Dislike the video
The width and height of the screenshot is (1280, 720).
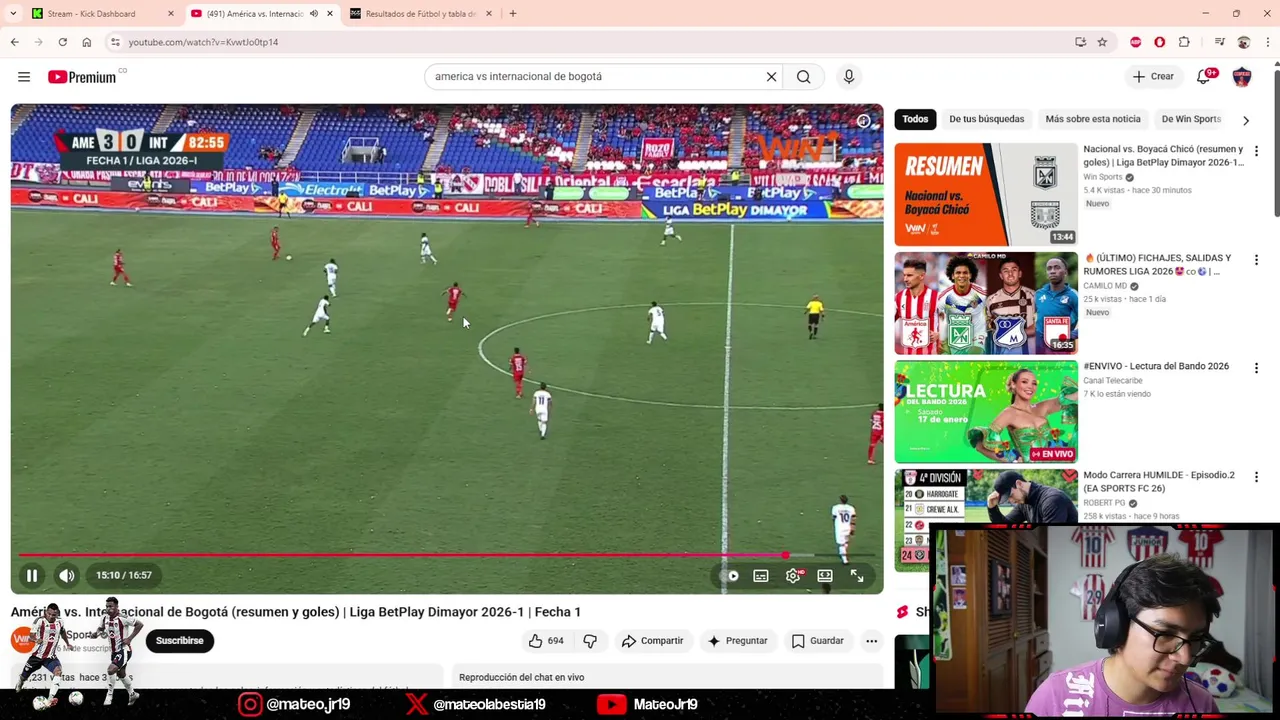(x=590, y=641)
